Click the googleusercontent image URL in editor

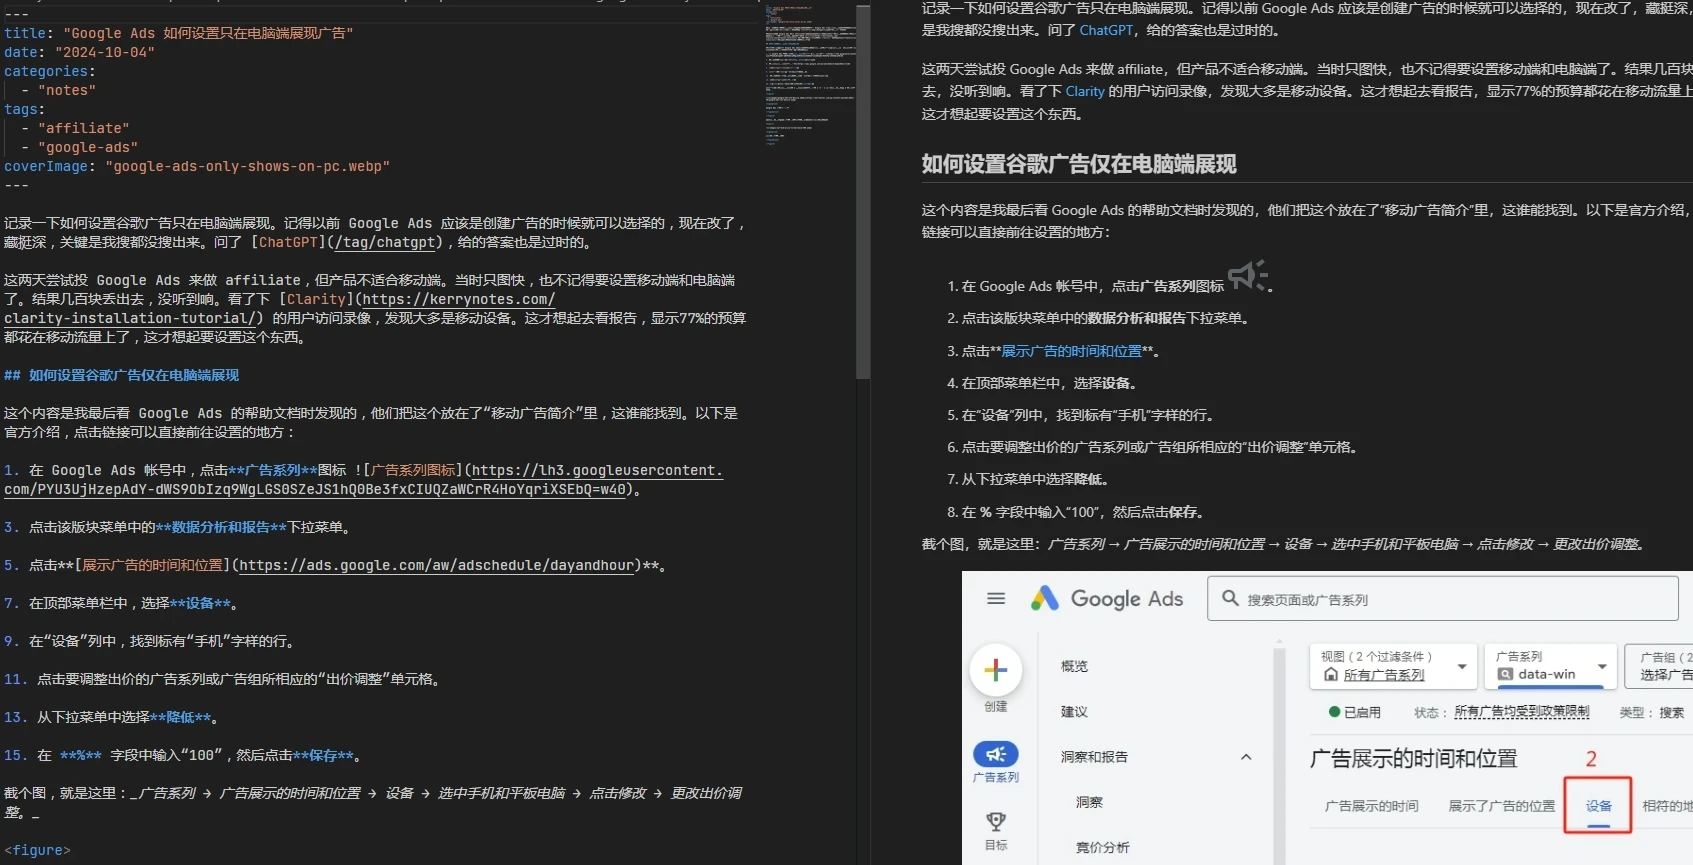364,480
